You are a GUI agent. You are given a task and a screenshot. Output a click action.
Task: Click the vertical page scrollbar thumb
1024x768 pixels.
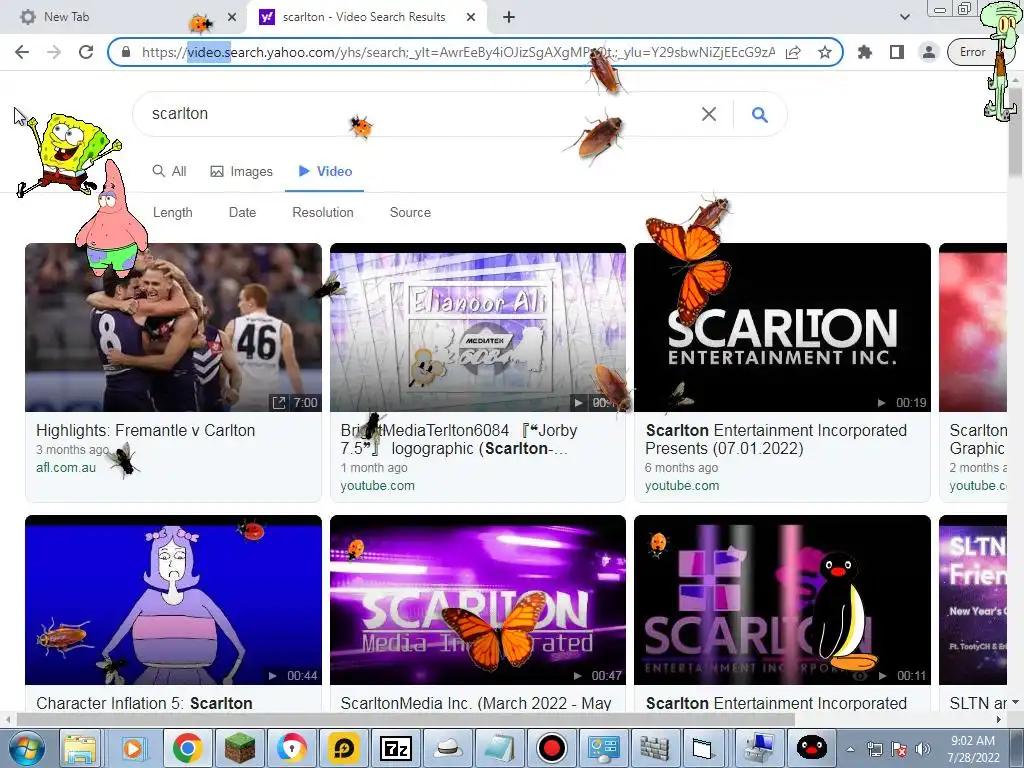click(x=1015, y=131)
